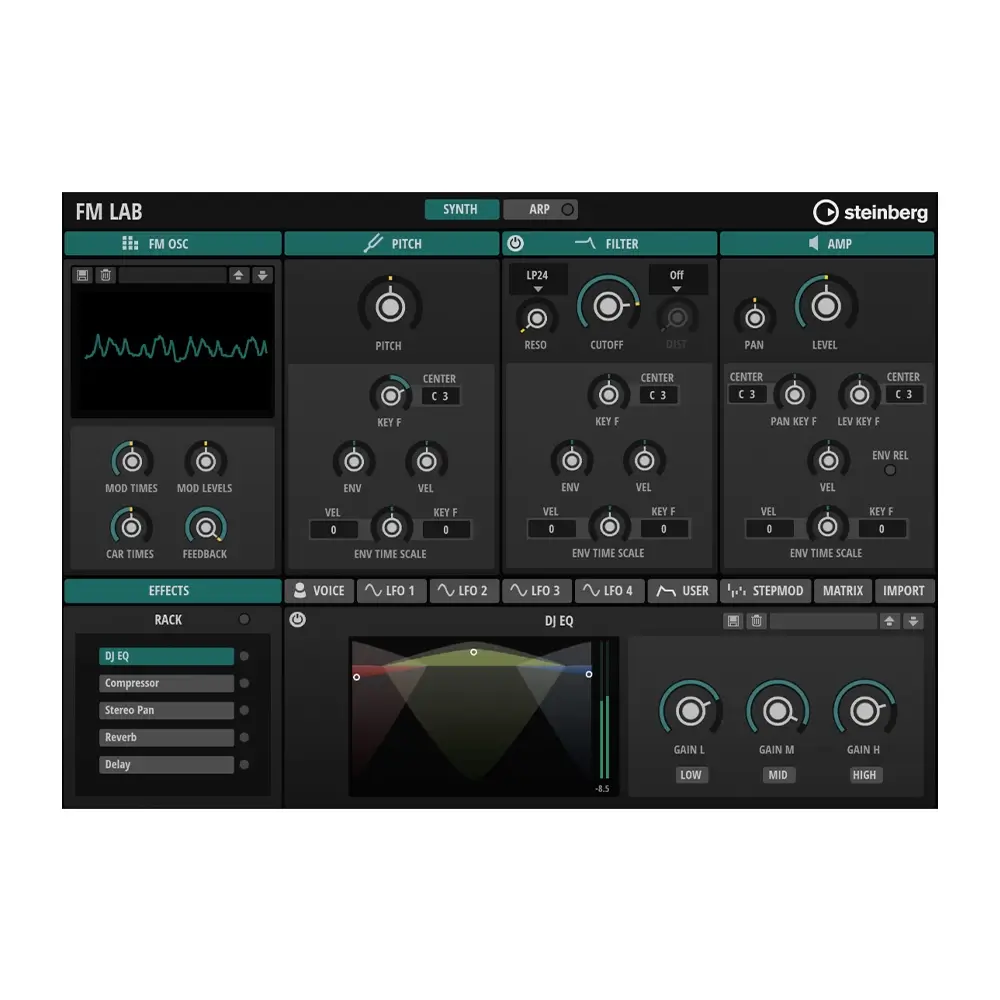The height and width of the screenshot is (1000, 1000).
Task: Enable the ARP on/off indicator
Action: click(567, 210)
